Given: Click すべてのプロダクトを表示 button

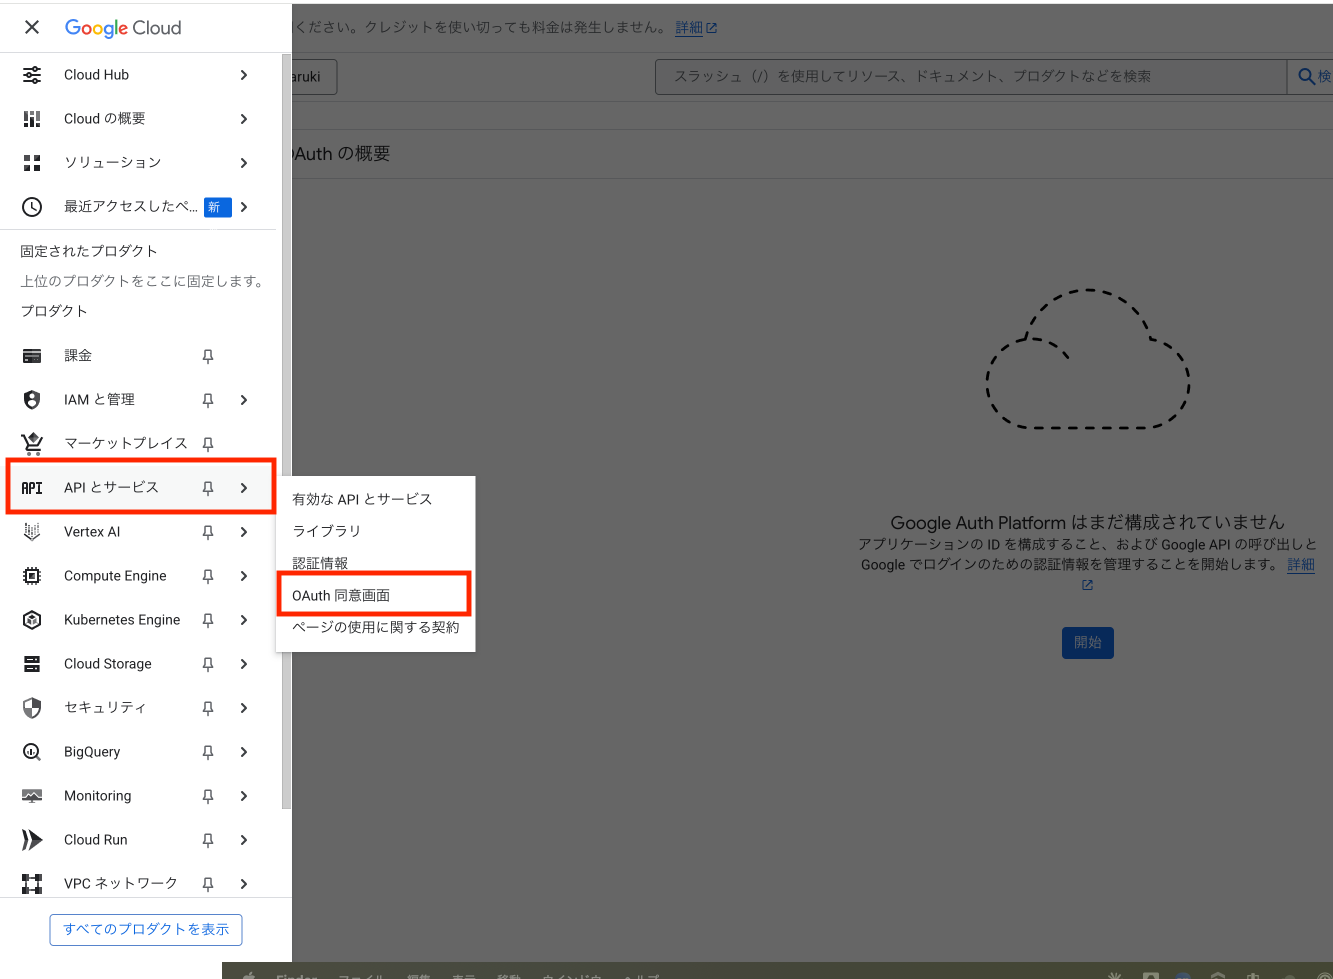Looking at the screenshot, I should point(146,929).
